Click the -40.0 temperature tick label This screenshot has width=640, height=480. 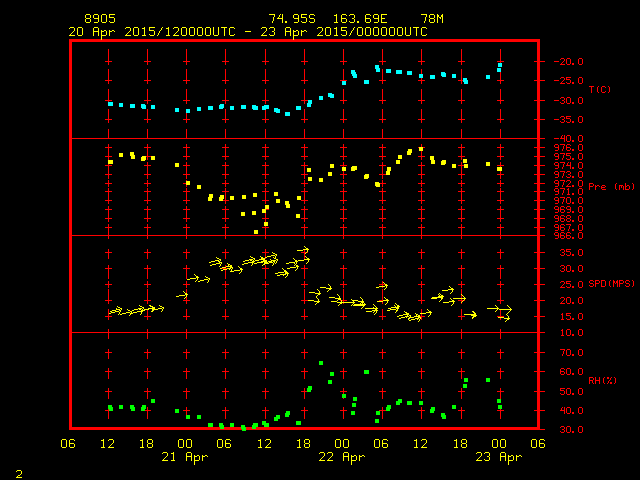pos(568,139)
